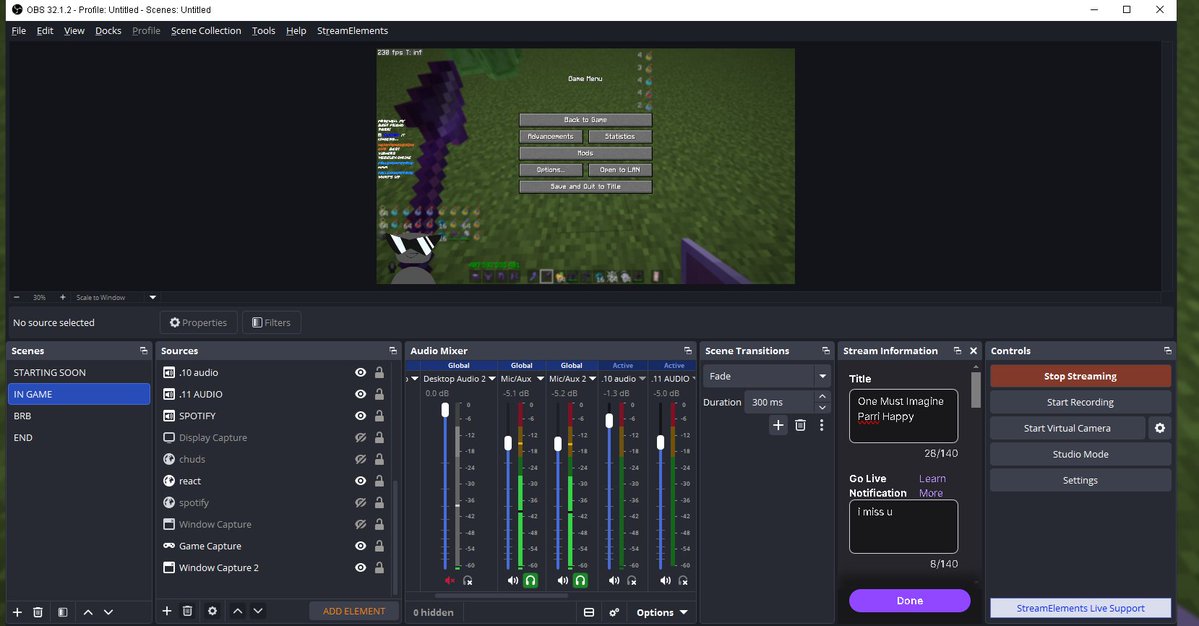The image size is (1199, 626).
Task: Toggle audio mixer layout icon
Action: point(589,612)
